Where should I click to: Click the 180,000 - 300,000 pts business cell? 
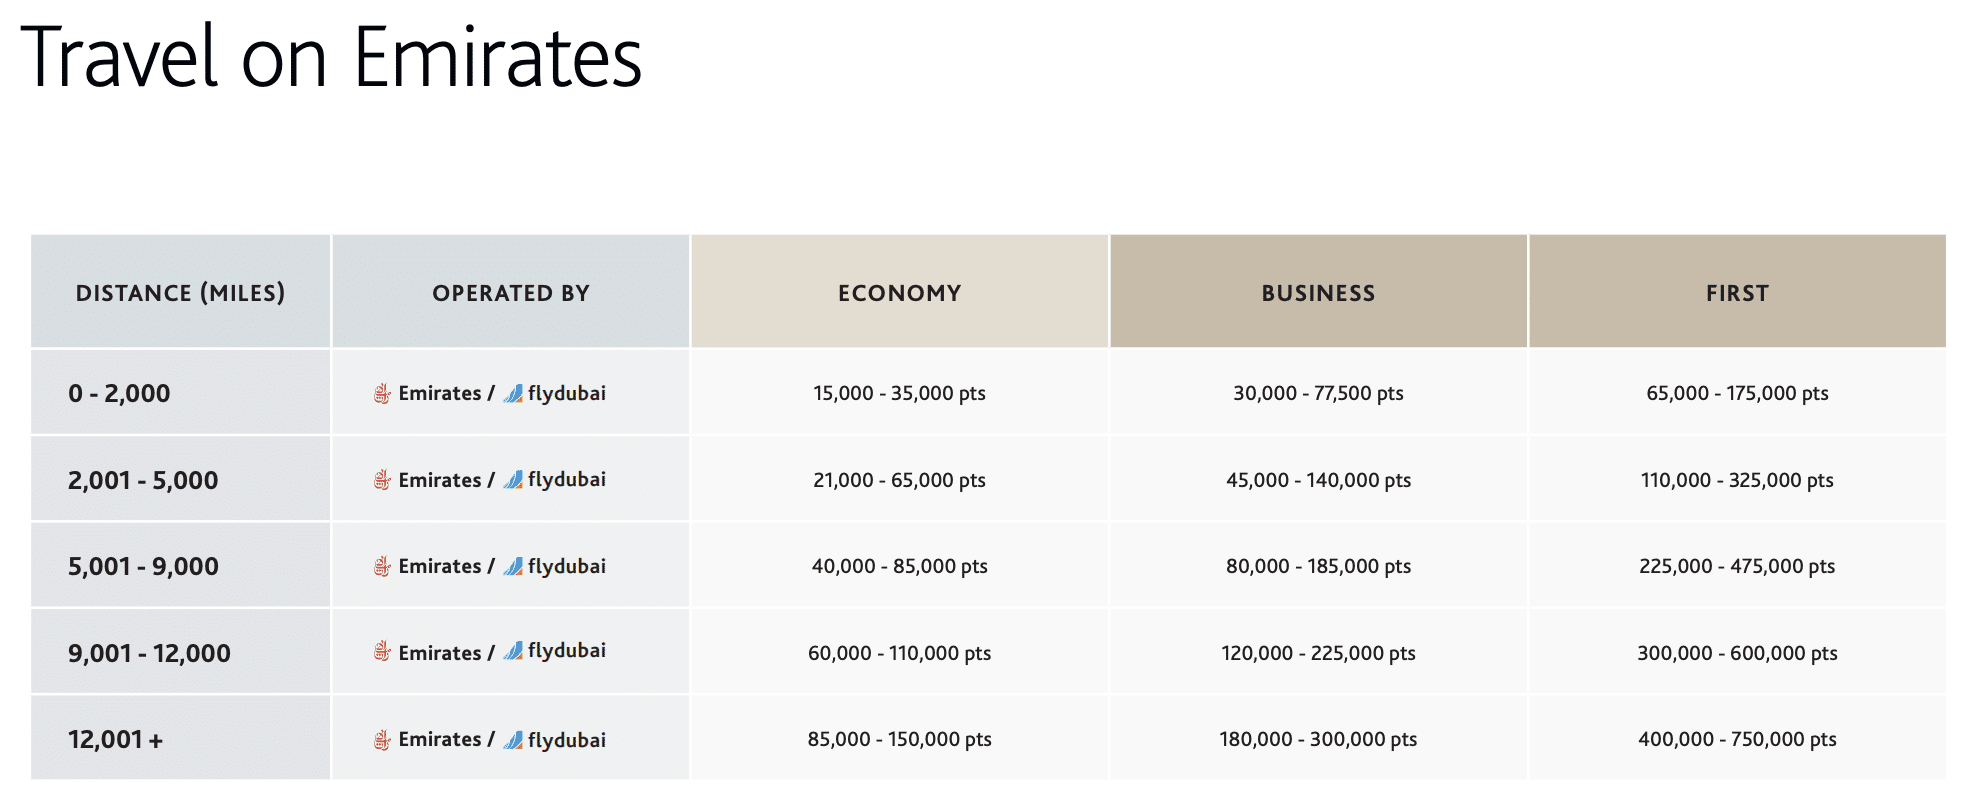tap(1318, 739)
